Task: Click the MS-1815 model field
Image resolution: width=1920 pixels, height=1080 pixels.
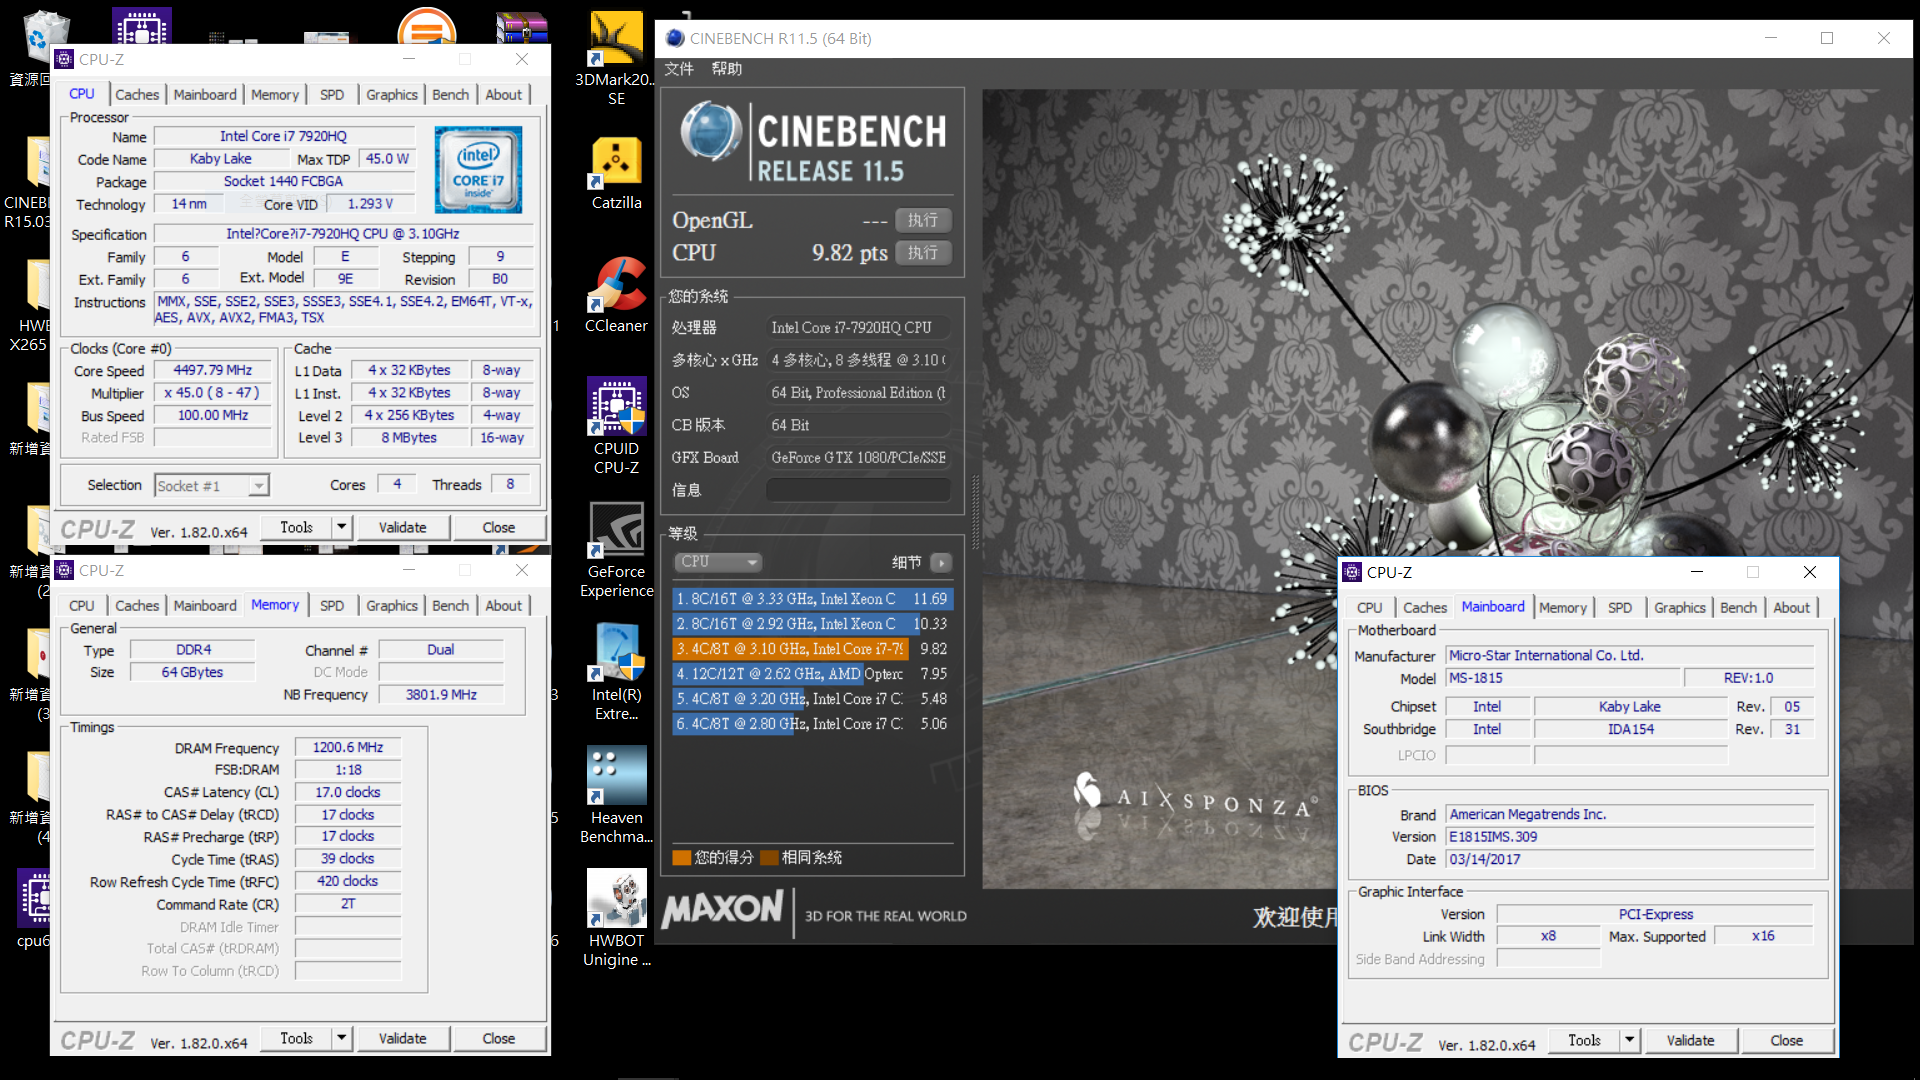Action: (1564, 678)
